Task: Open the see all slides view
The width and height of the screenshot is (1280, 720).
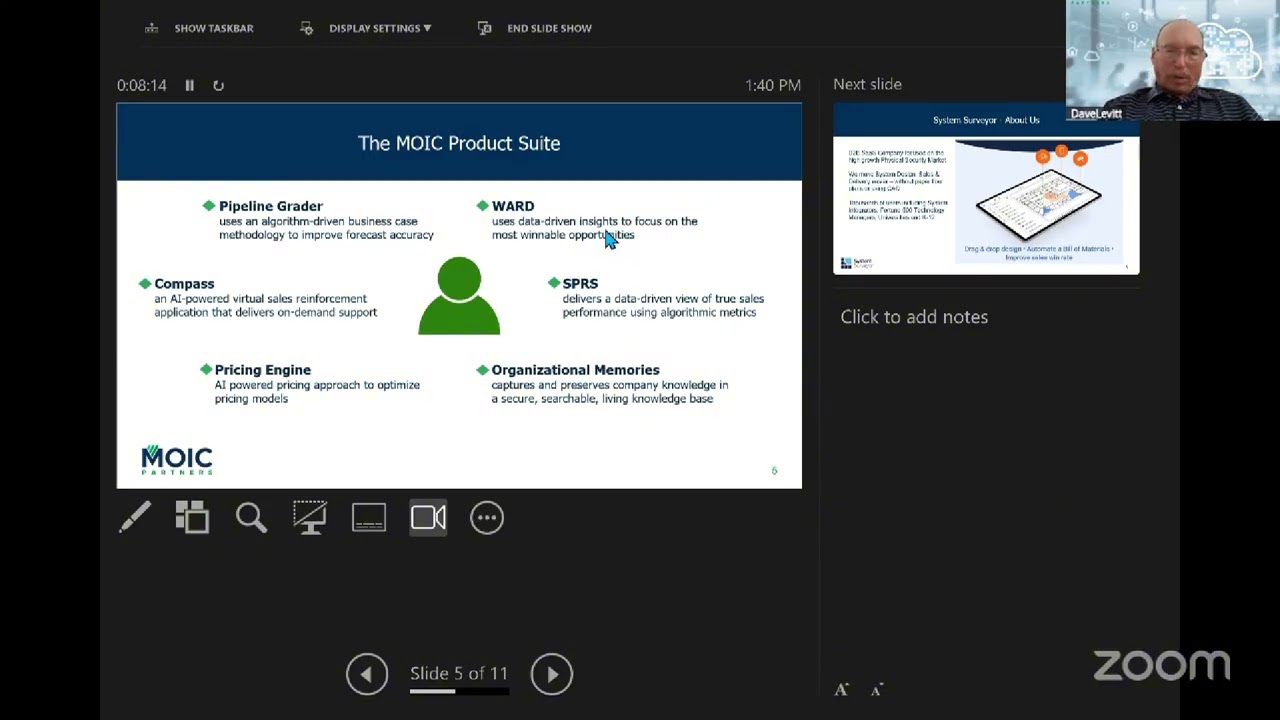Action: click(x=192, y=517)
